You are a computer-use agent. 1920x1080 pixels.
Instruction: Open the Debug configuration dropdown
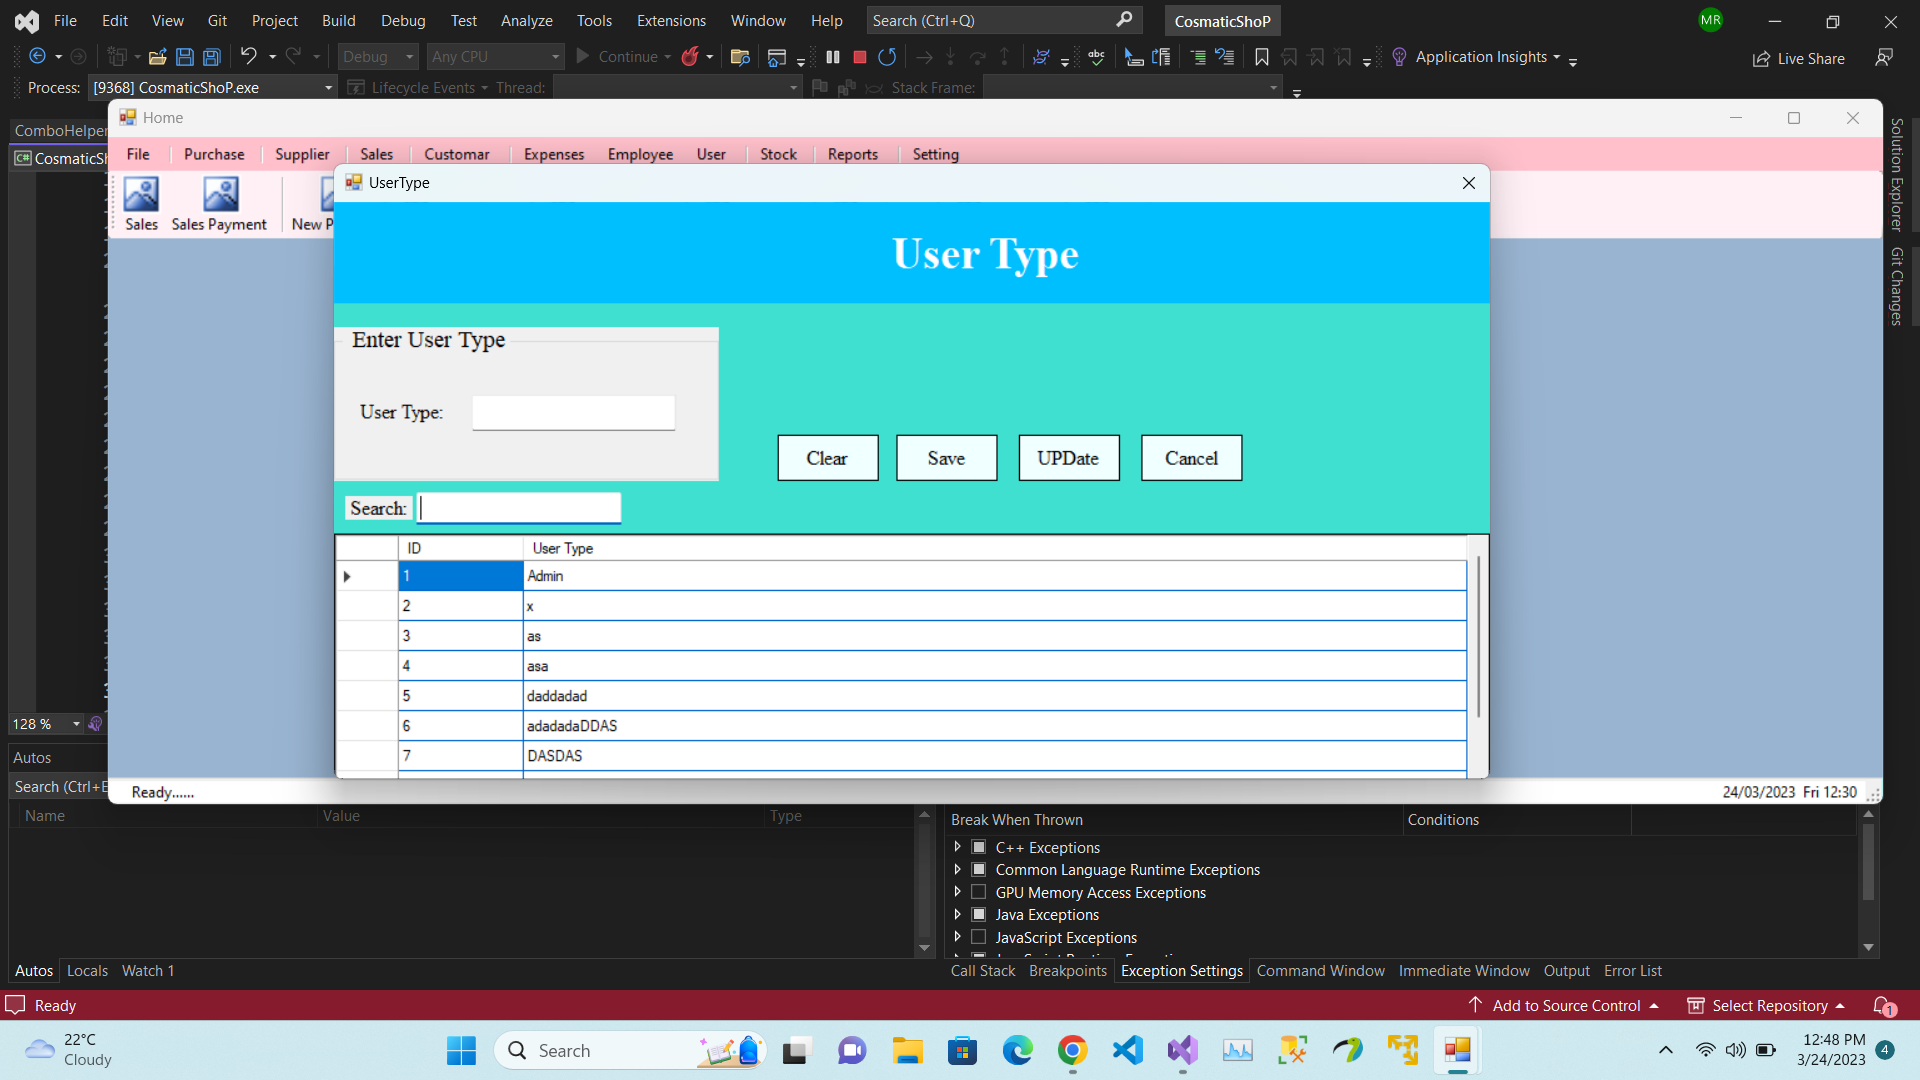[378, 57]
